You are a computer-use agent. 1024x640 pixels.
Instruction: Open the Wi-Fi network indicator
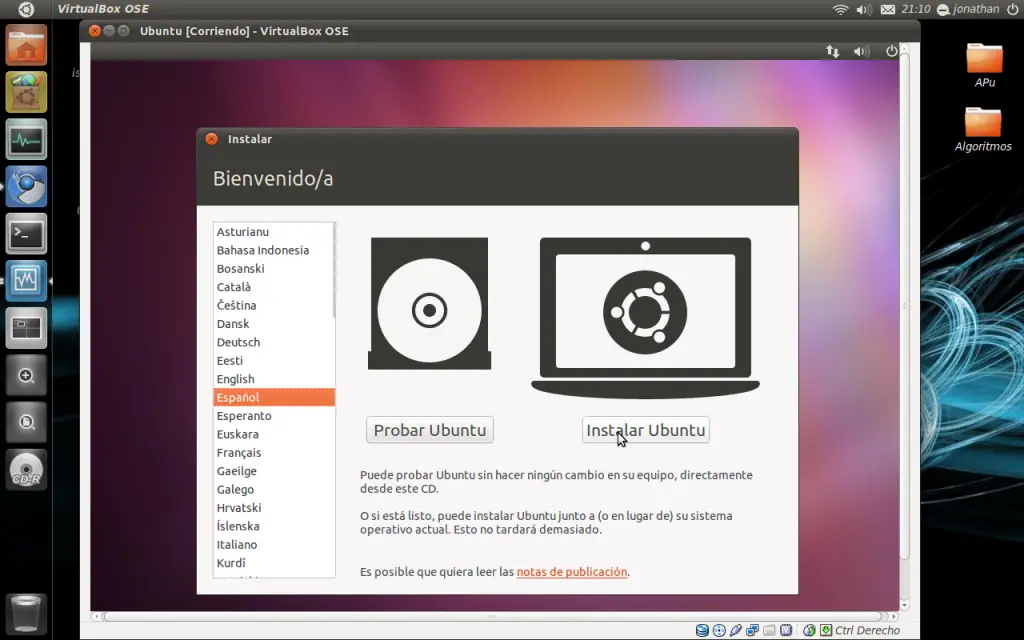(840, 9)
